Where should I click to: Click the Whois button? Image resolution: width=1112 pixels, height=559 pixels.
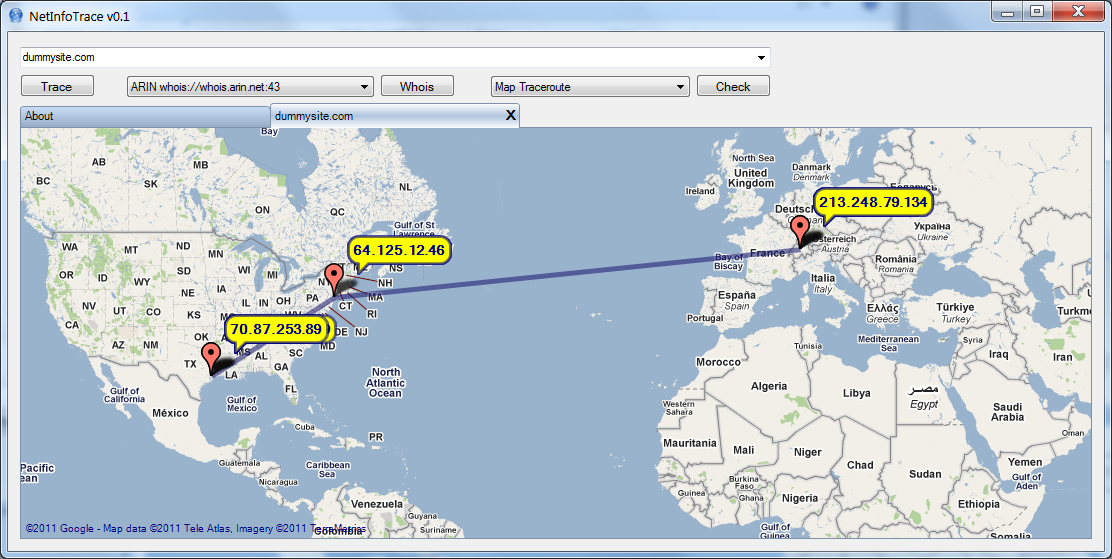click(417, 87)
